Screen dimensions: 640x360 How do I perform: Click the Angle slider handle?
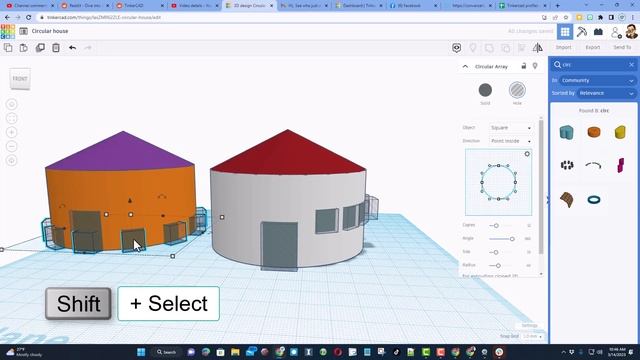pyautogui.click(x=512, y=239)
